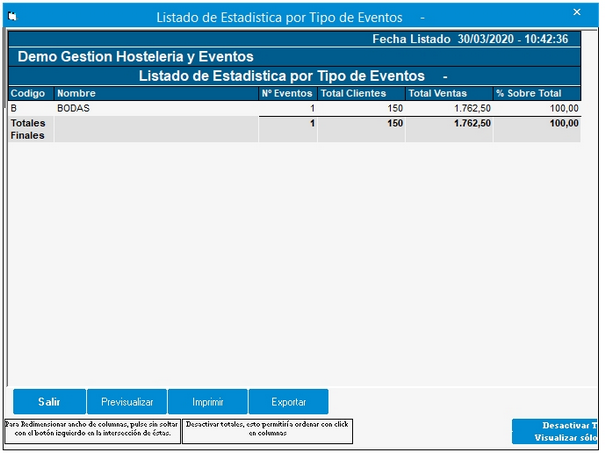Click the Redimensionar ancho de columnas hint box
Viewport: 606px width, 453px height.
coord(92,431)
